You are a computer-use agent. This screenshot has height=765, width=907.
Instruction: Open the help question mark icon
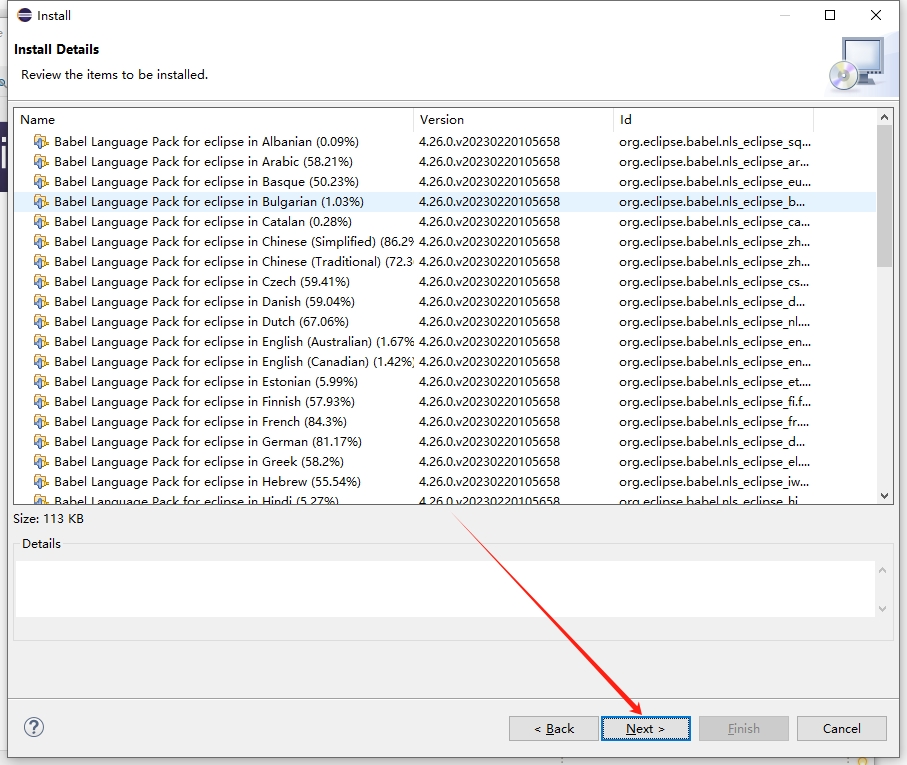(x=34, y=727)
